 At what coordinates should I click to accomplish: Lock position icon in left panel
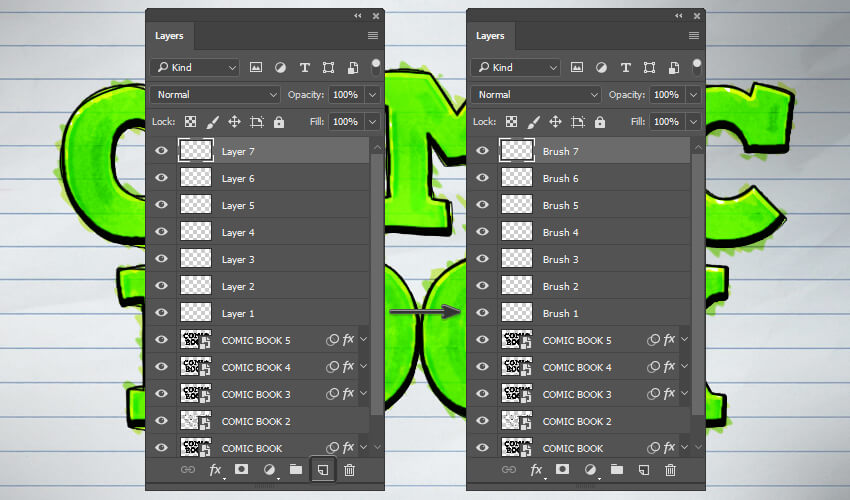(234, 121)
